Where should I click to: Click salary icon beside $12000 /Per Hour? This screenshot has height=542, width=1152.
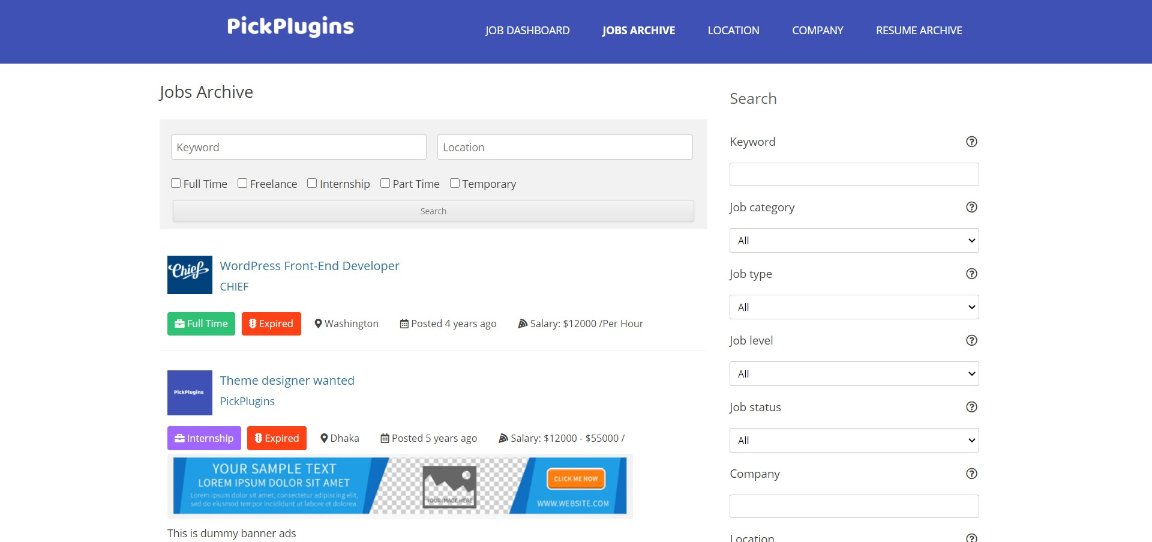point(523,324)
